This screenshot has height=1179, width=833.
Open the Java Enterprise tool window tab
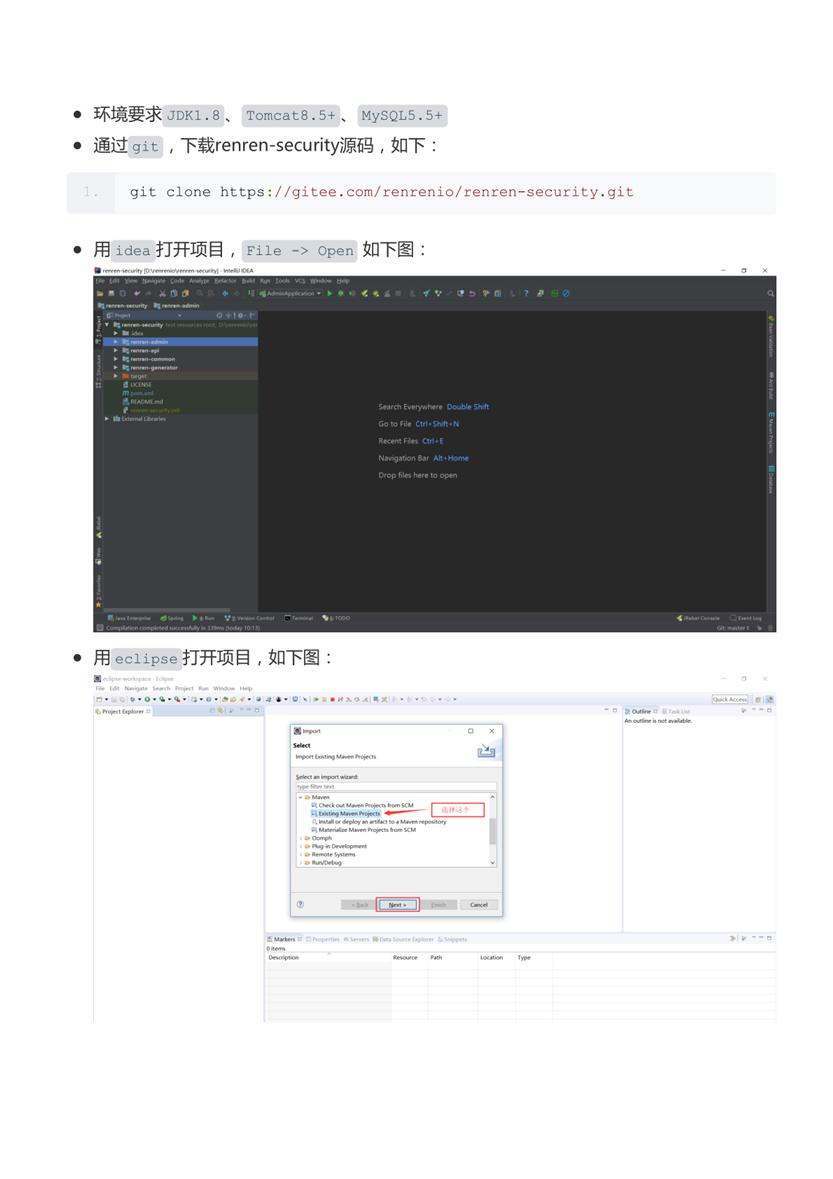[x=129, y=618]
